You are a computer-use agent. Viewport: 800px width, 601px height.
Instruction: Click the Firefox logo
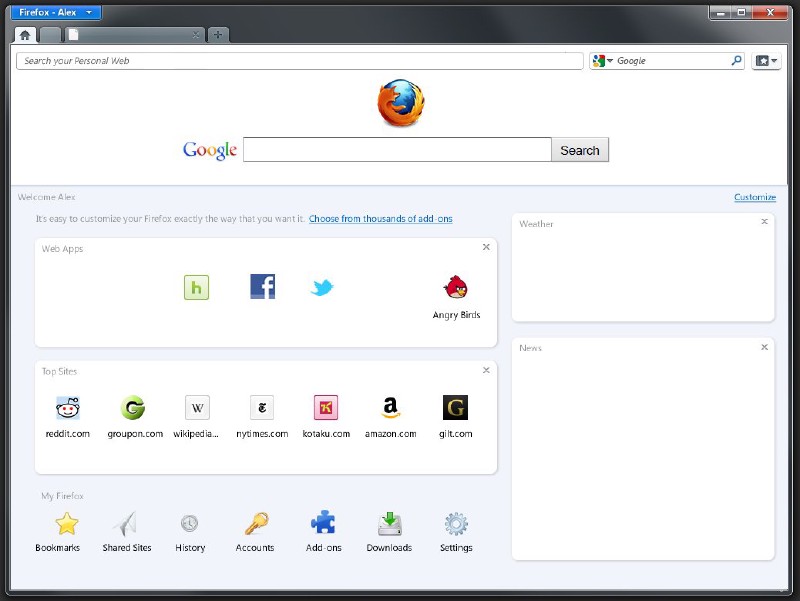401,103
